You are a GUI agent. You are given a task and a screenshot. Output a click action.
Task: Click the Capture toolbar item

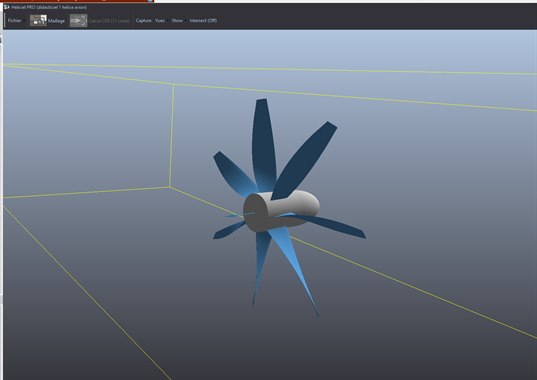click(x=143, y=21)
